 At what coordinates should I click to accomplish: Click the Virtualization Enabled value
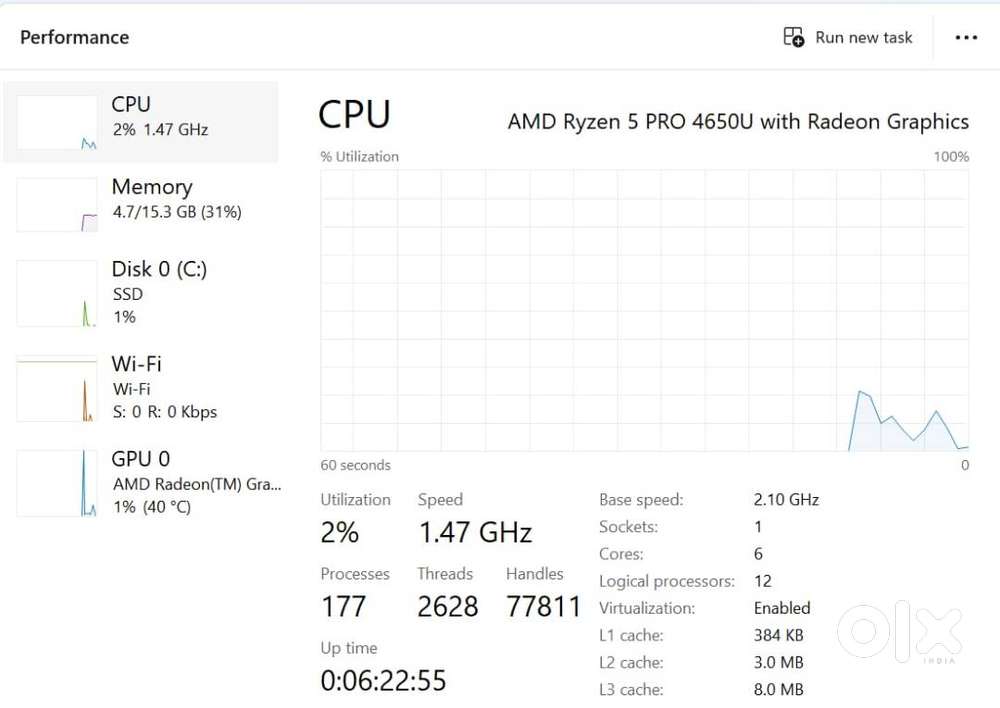pyautogui.click(x=782, y=608)
